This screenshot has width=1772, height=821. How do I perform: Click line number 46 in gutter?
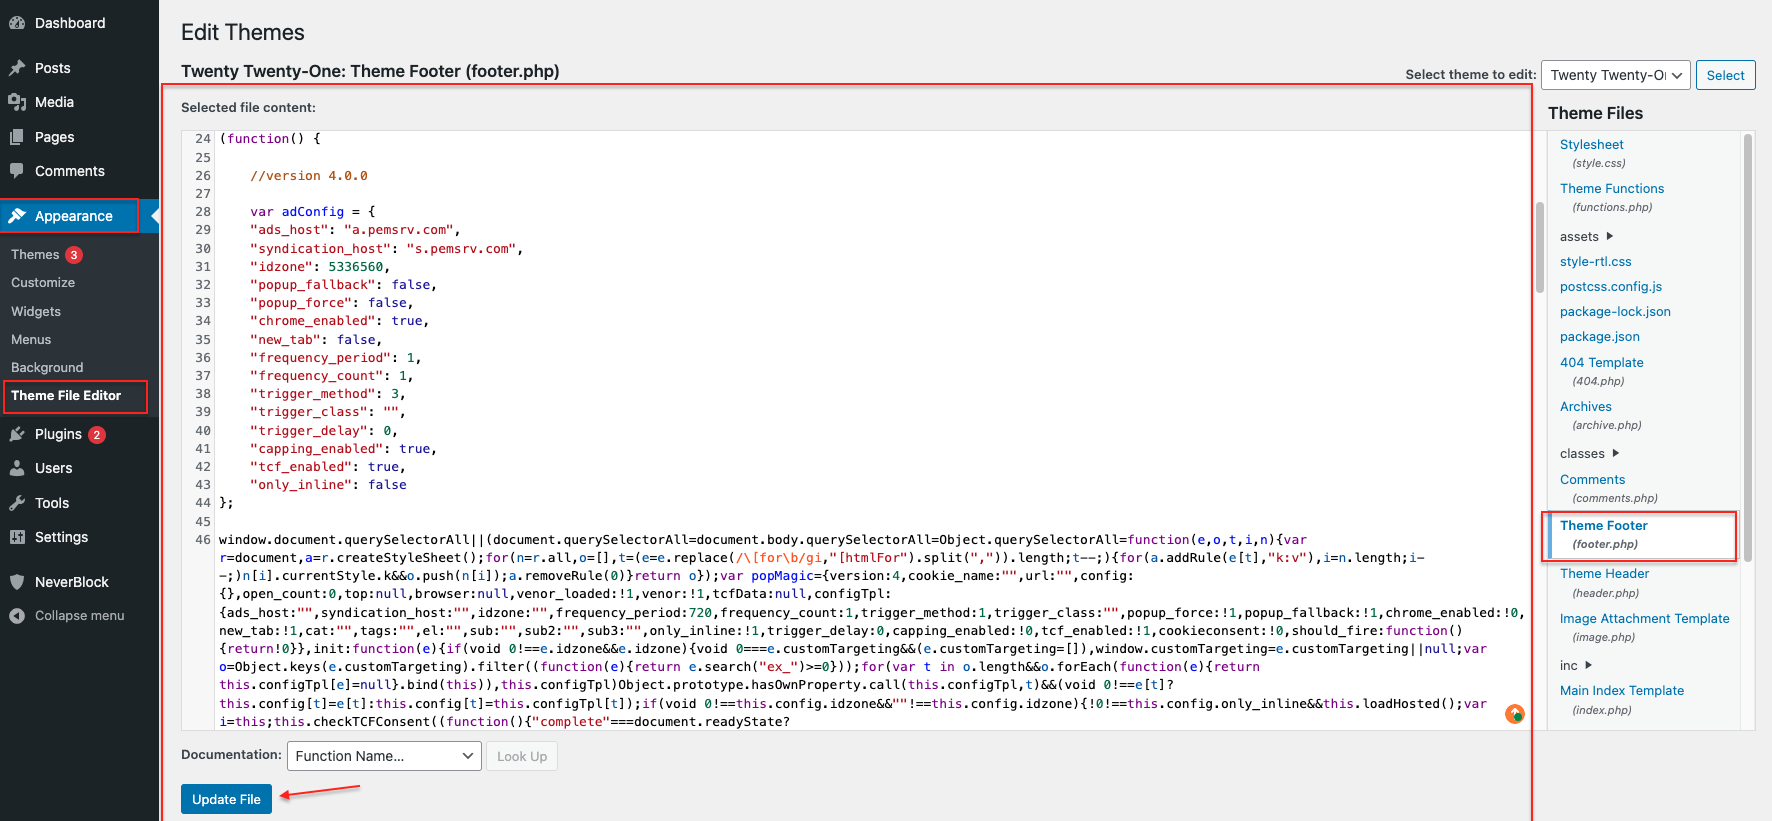(203, 540)
